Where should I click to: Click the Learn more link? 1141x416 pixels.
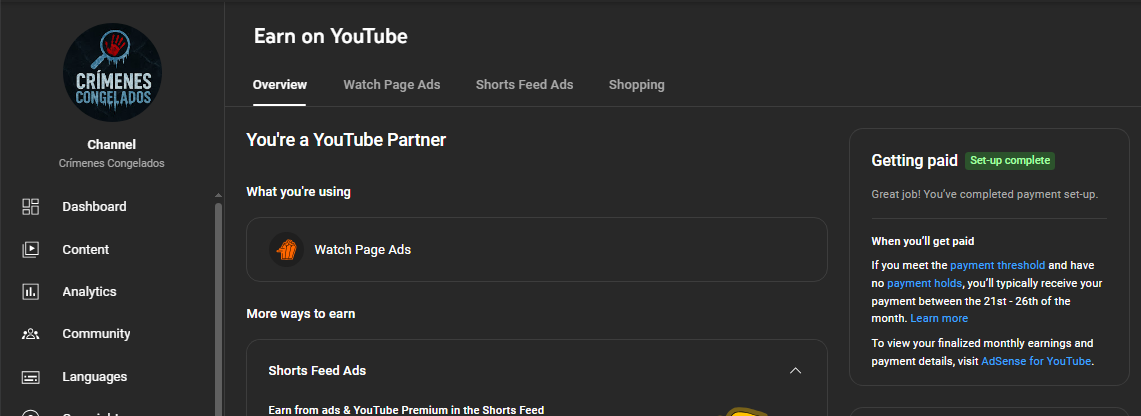click(x=939, y=319)
